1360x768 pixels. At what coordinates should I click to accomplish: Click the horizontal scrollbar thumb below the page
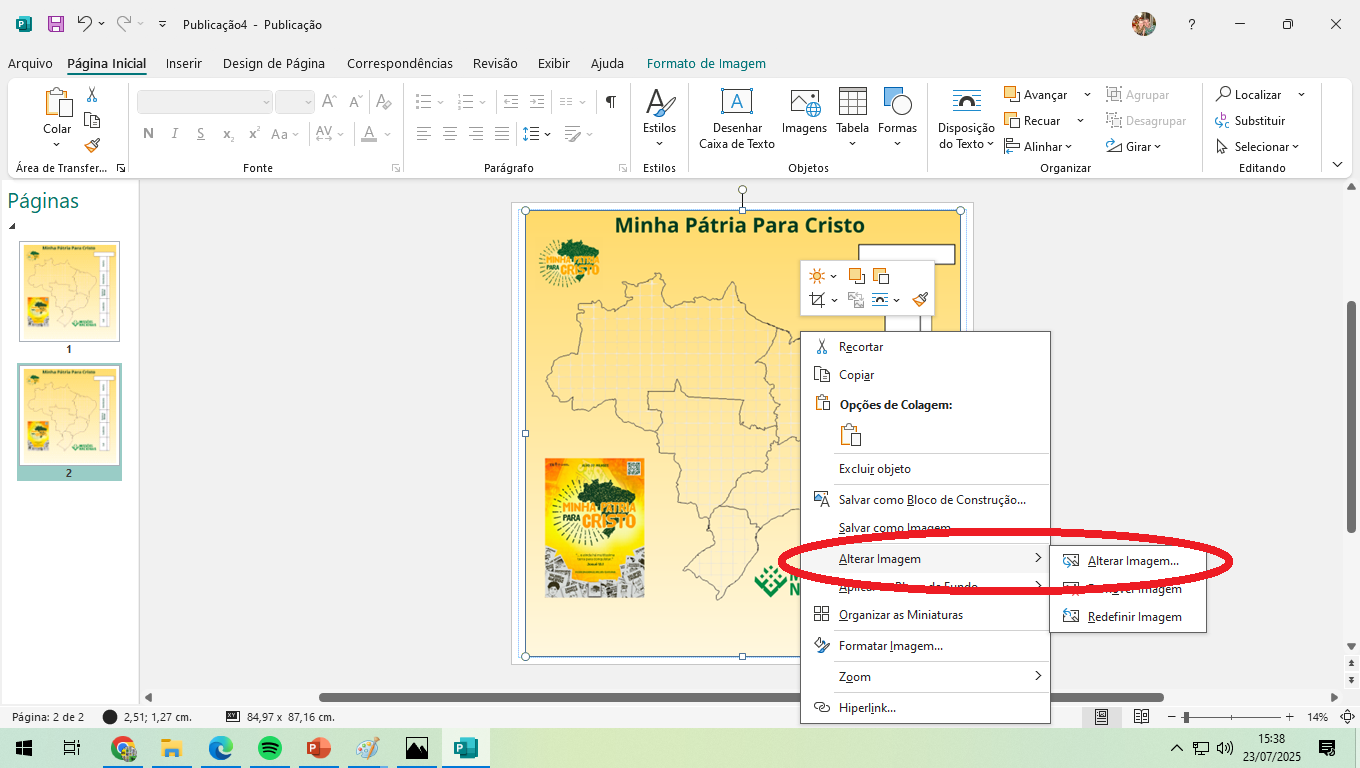(741, 697)
